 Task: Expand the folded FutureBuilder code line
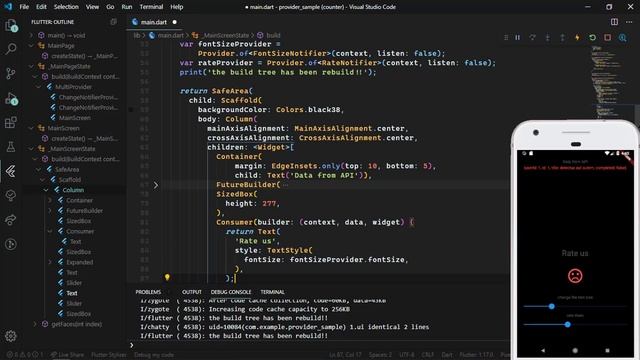tap(156, 185)
